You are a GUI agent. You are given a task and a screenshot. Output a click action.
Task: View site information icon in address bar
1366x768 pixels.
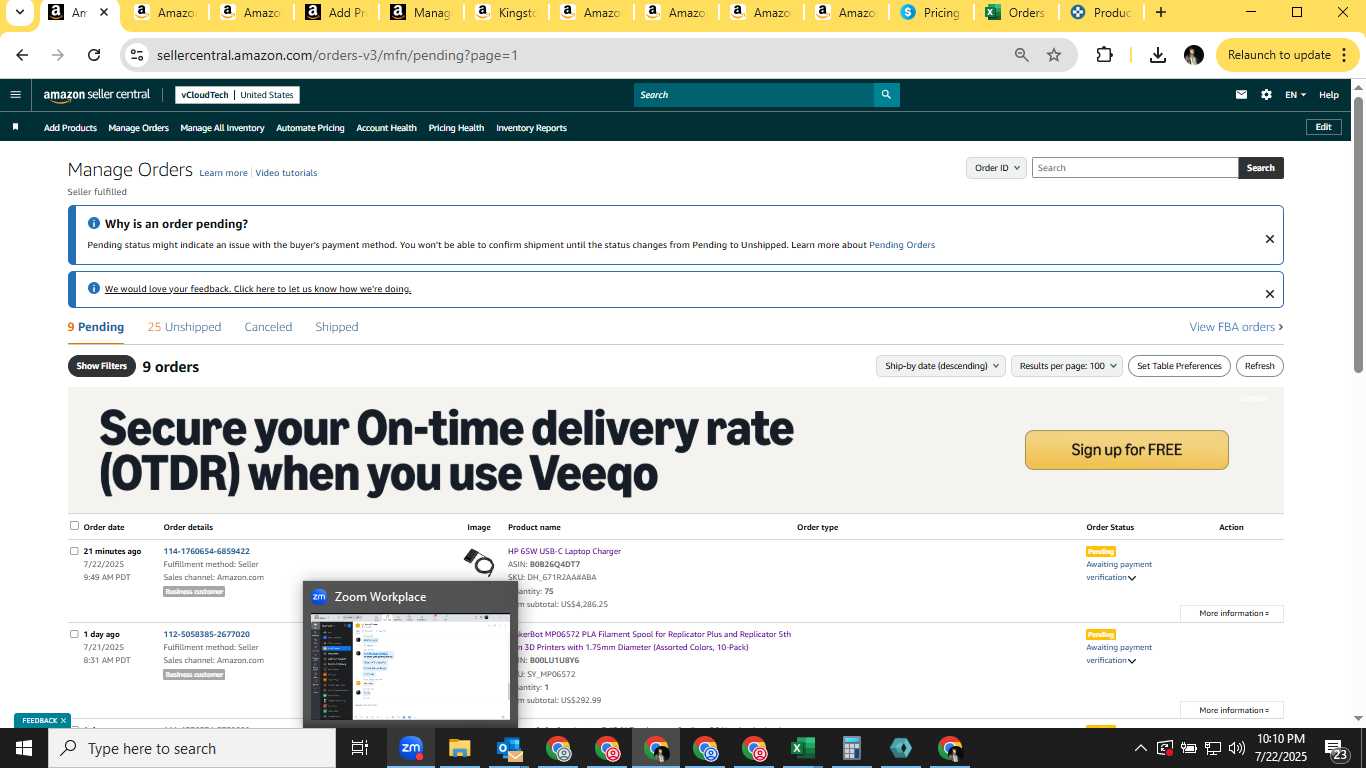[138, 55]
